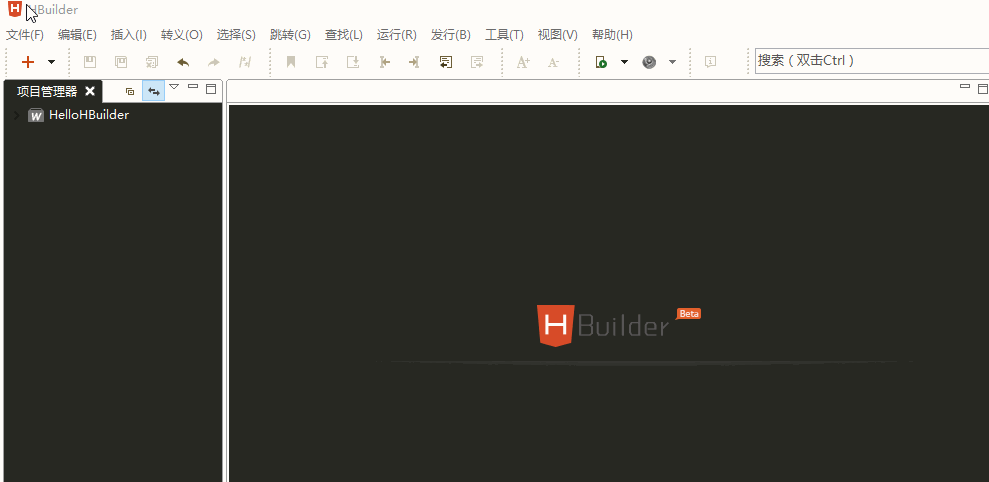Decrease font size with A- icon
Image resolution: width=989 pixels, height=482 pixels.
553,62
